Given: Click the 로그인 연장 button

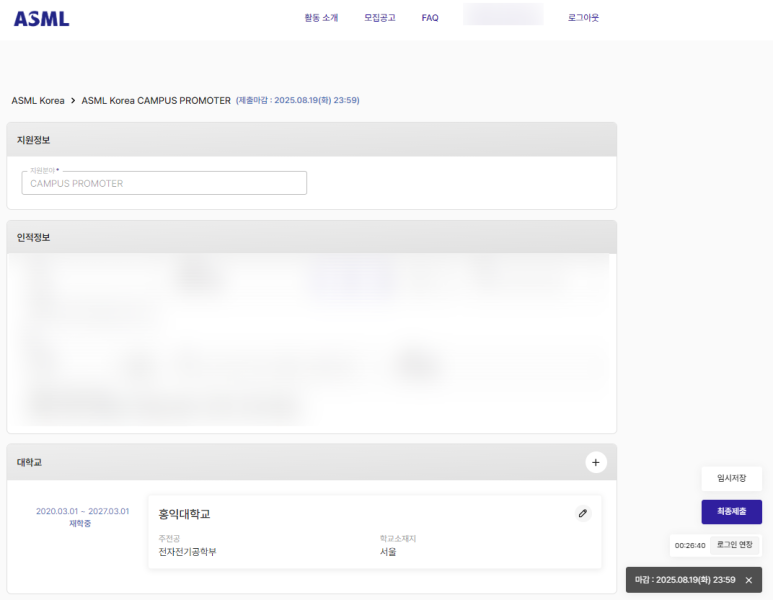Looking at the screenshot, I should pos(735,545).
